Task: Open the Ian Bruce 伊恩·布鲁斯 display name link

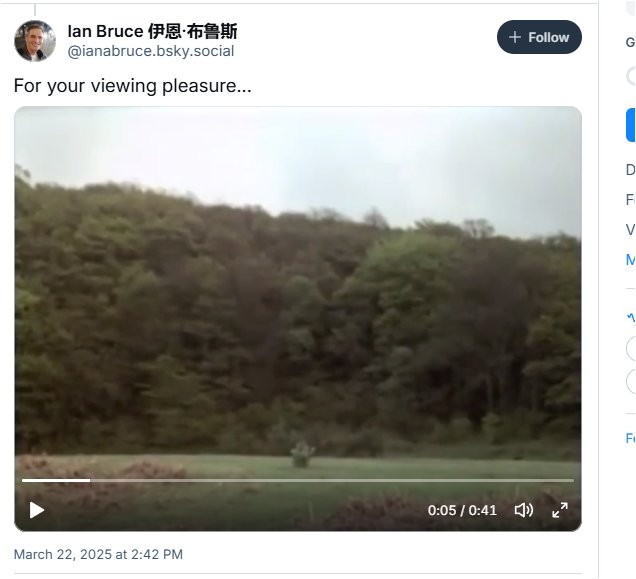Action: [x=152, y=31]
